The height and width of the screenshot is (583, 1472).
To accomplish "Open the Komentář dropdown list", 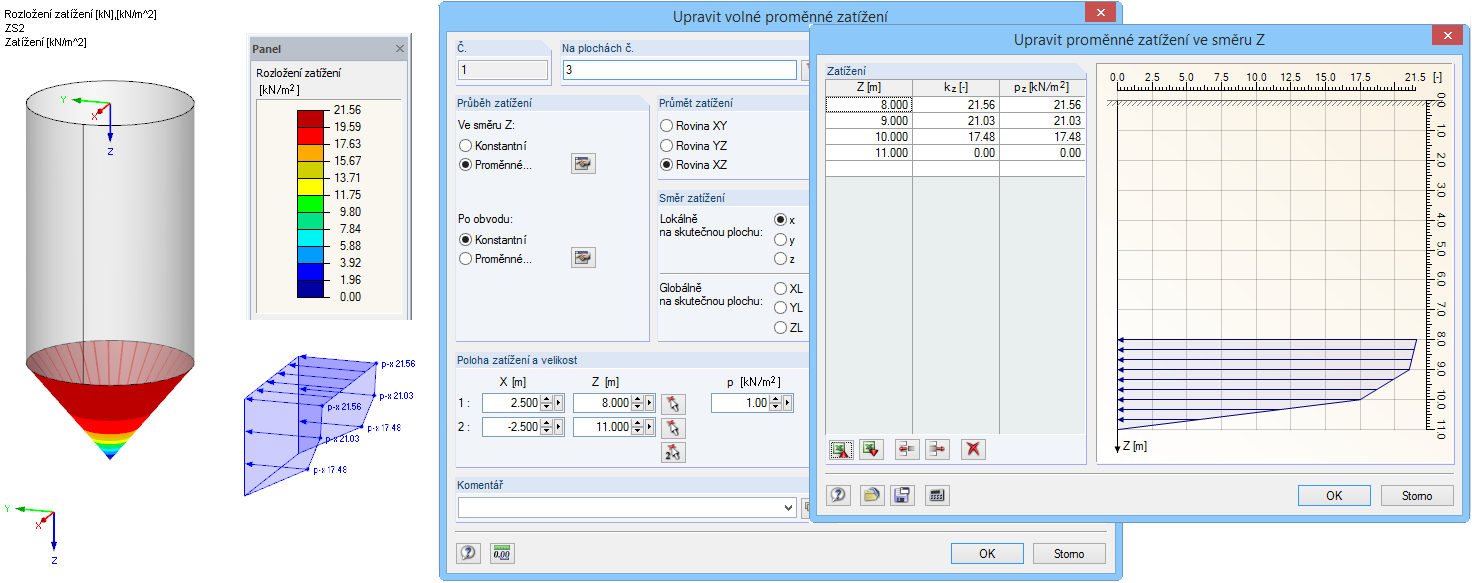I will (789, 508).
